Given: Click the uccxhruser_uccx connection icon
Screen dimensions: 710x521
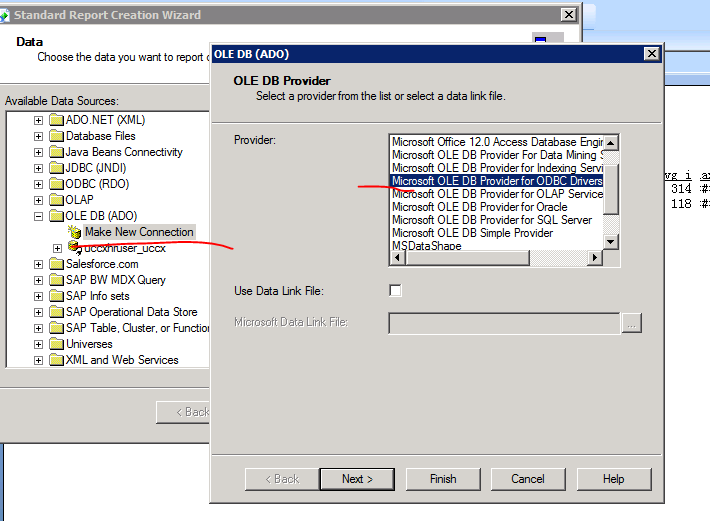Looking at the screenshot, I should pos(73,247).
